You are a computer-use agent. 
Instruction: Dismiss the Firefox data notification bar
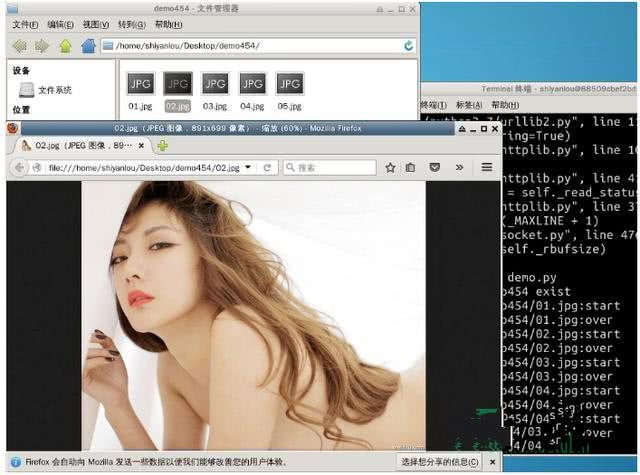pyautogui.click(x=492, y=462)
